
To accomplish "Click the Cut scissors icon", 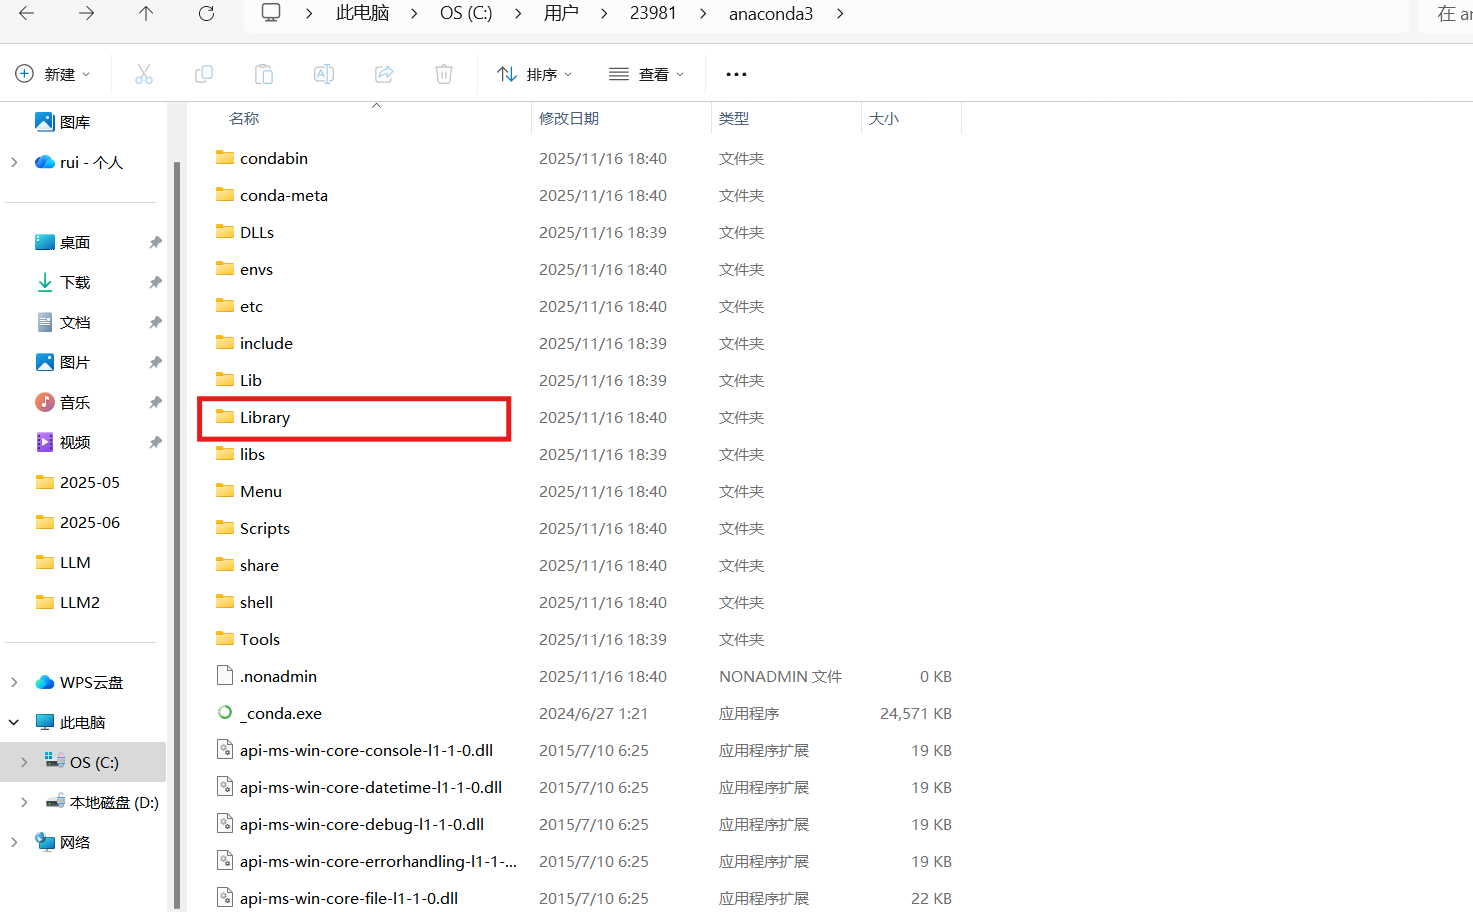I will tap(144, 74).
